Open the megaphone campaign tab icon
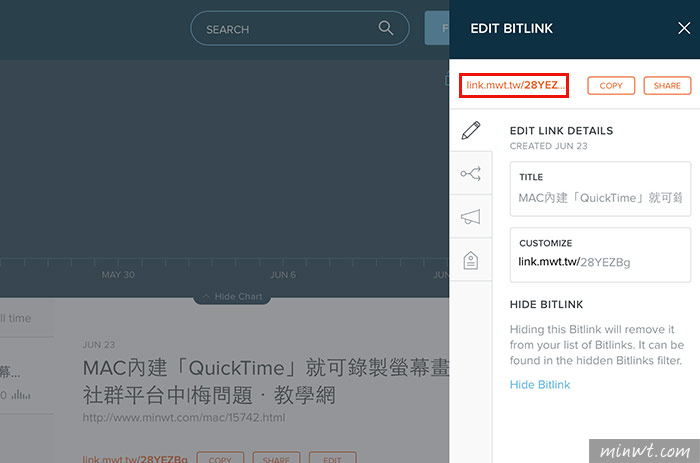This screenshot has width=700, height=463. pyautogui.click(x=471, y=217)
